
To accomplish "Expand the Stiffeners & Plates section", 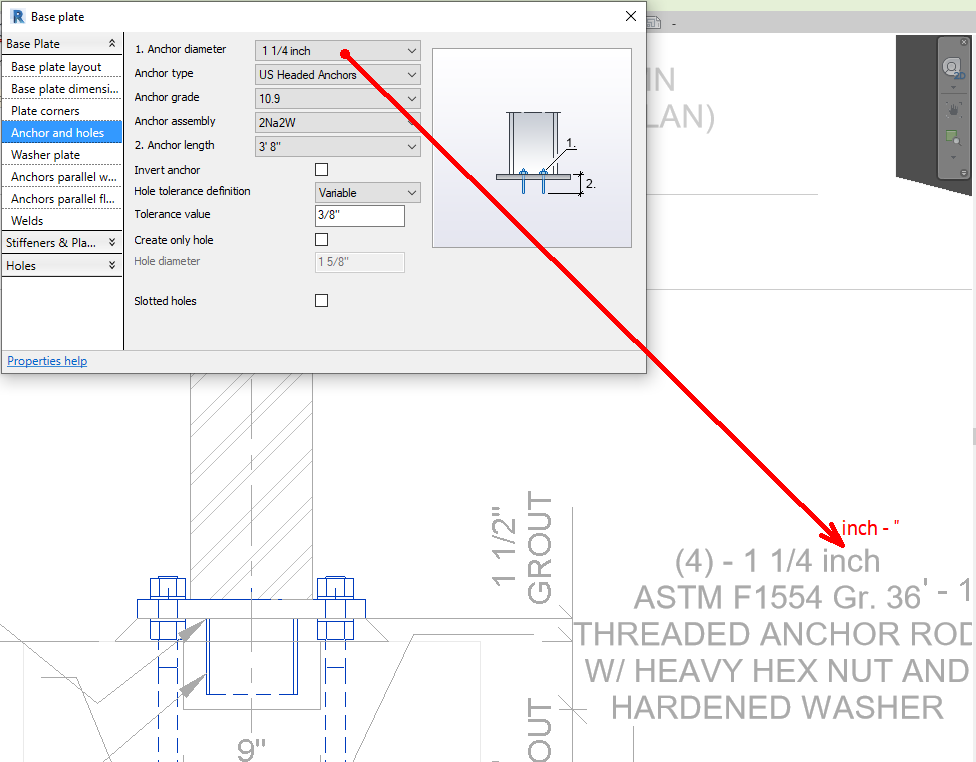I will tap(62, 242).
